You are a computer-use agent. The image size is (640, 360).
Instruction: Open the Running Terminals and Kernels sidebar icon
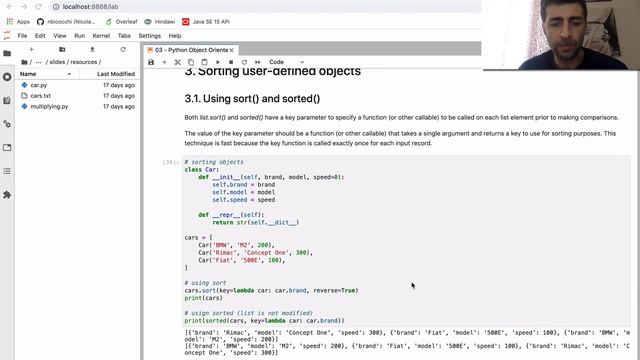tap(7, 77)
